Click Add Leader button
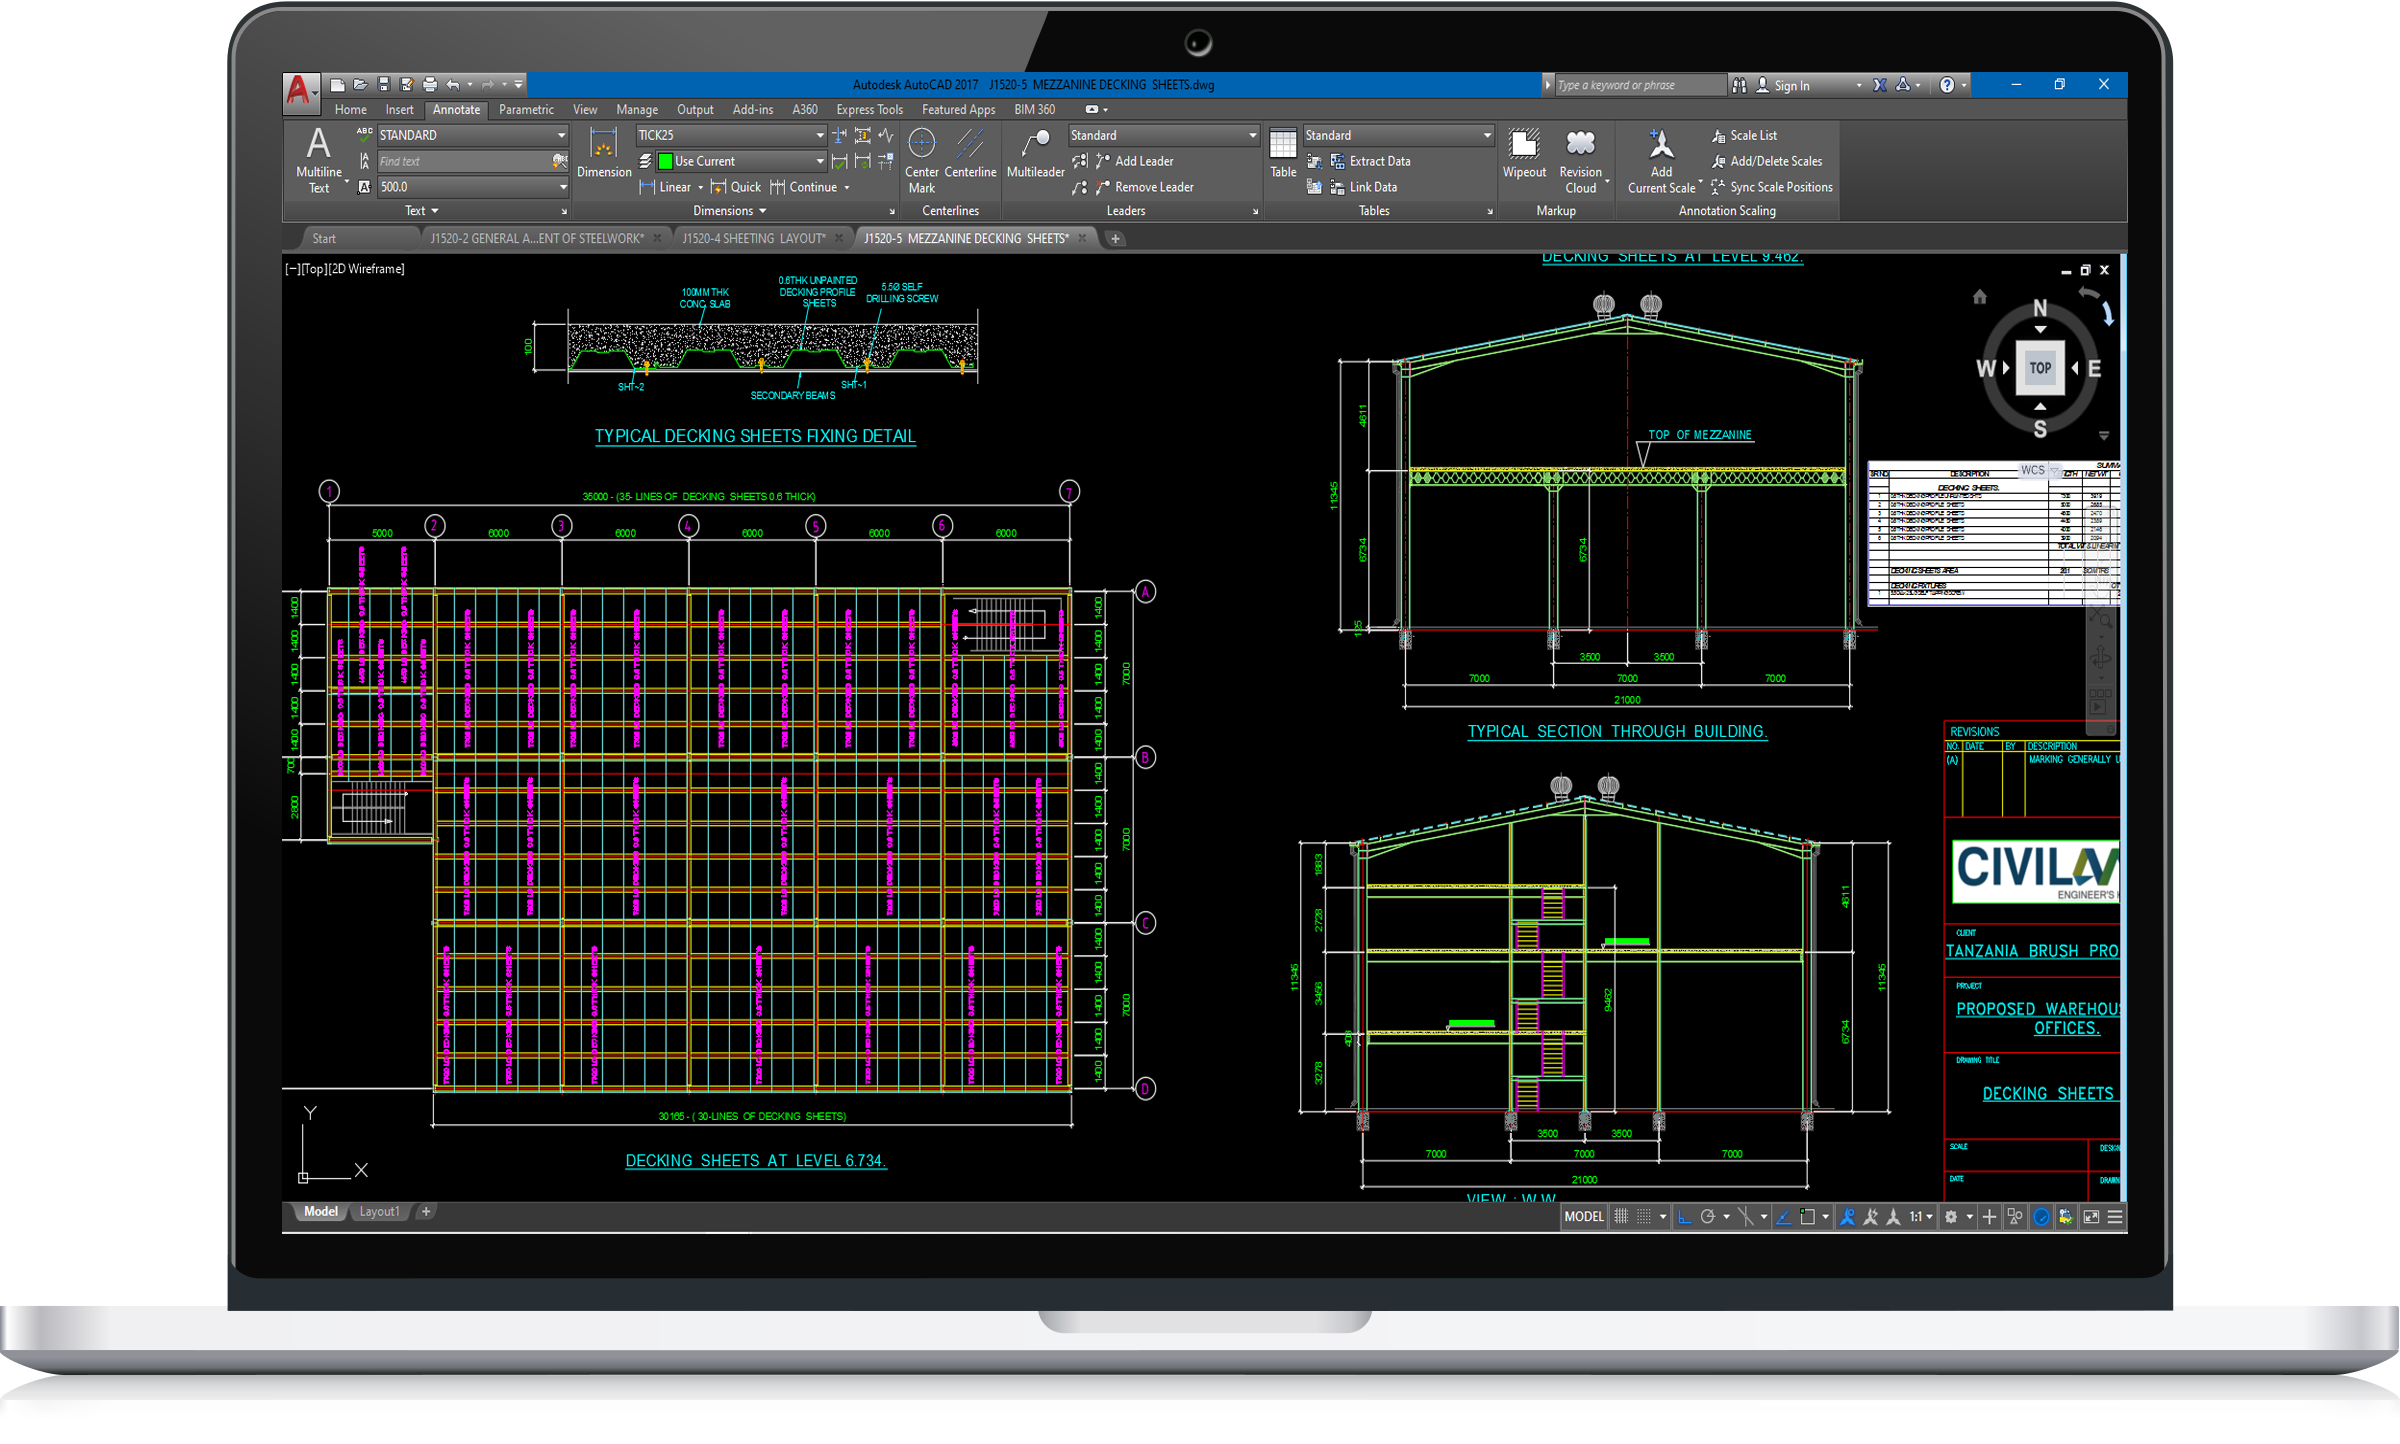The image size is (2400, 1444). tap(1134, 161)
